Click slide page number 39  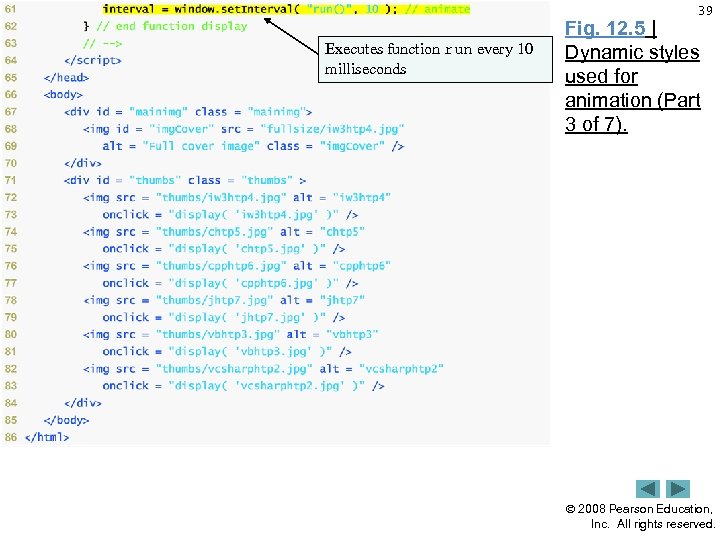[x=705, y=10]
